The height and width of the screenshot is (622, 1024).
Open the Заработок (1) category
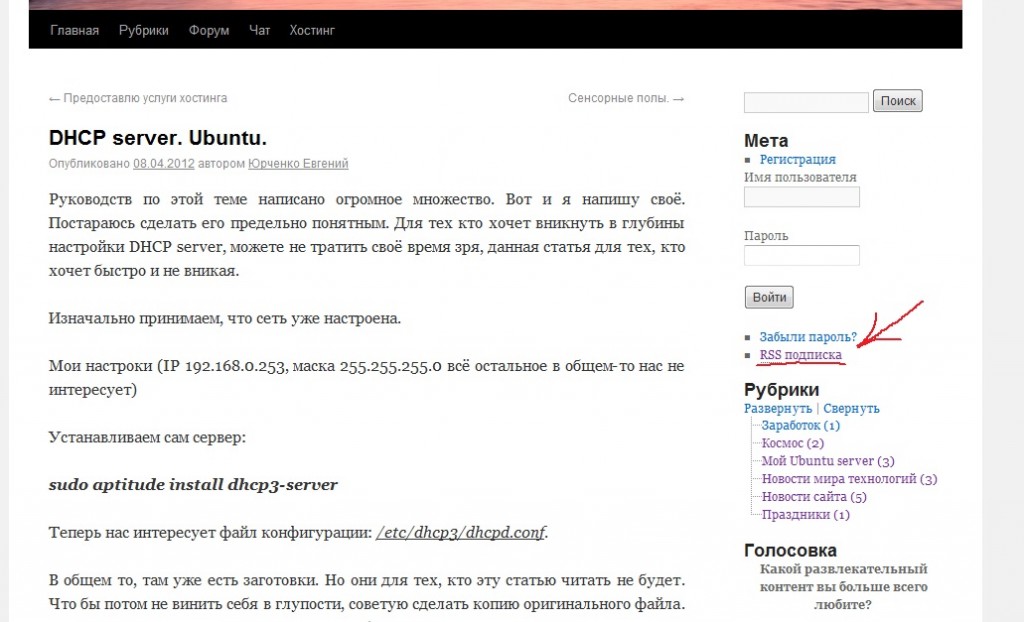801,425
